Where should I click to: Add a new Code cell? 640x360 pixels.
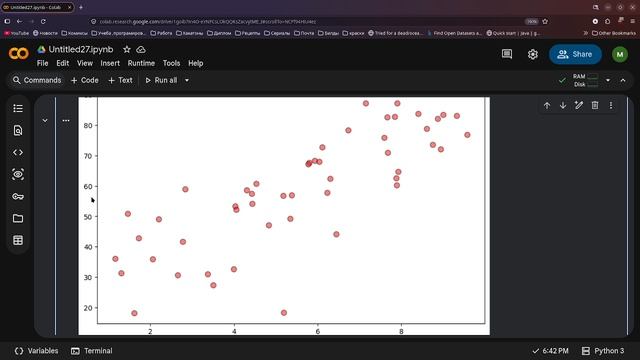84,80
